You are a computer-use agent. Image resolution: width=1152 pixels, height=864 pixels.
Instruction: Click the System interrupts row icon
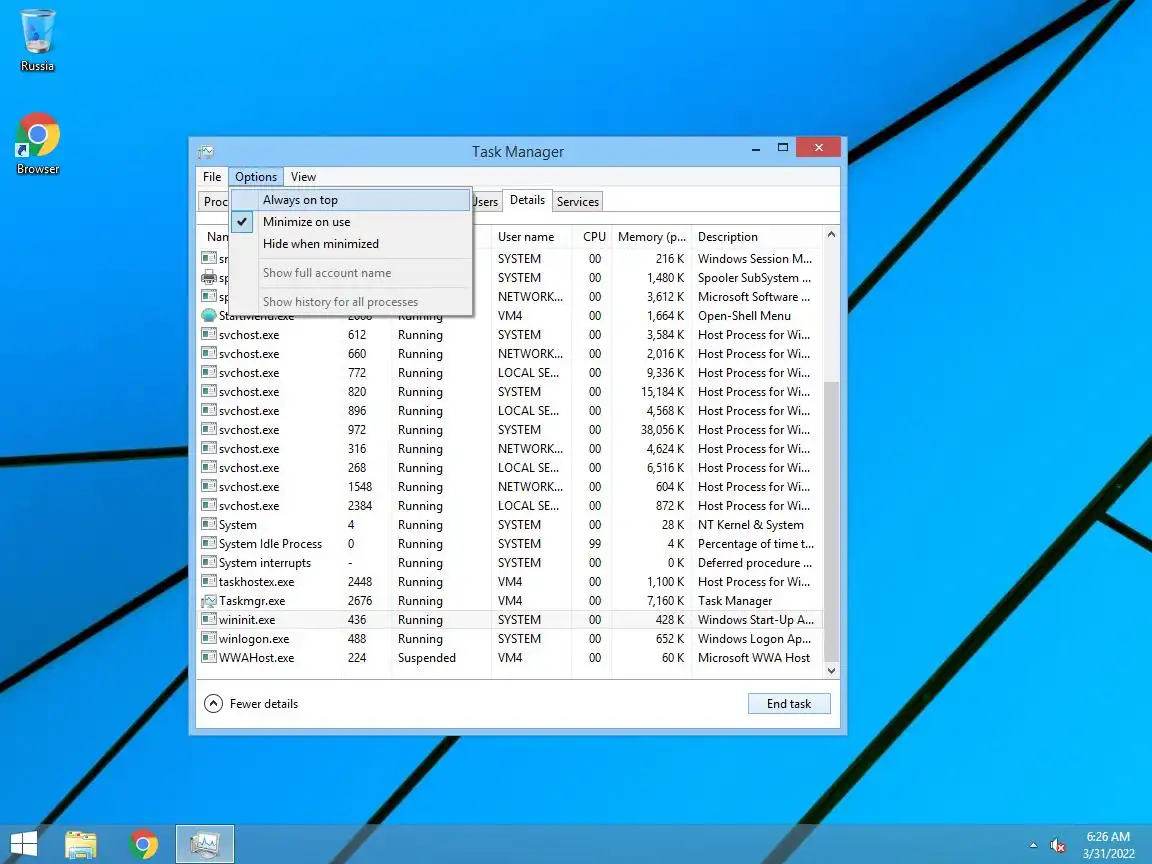tap(209, 563)
